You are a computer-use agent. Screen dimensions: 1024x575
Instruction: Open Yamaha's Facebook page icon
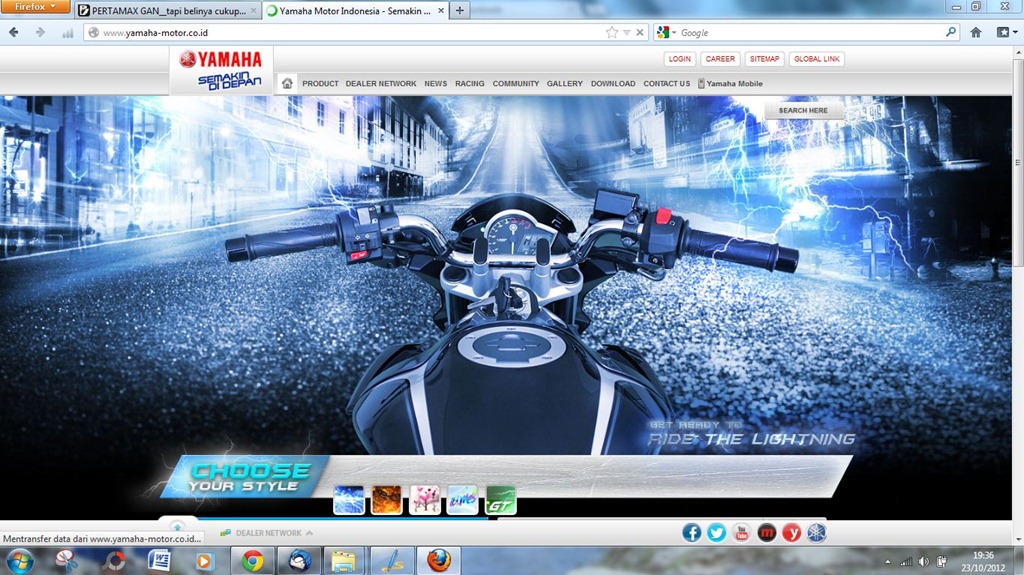tap(691, 533)
